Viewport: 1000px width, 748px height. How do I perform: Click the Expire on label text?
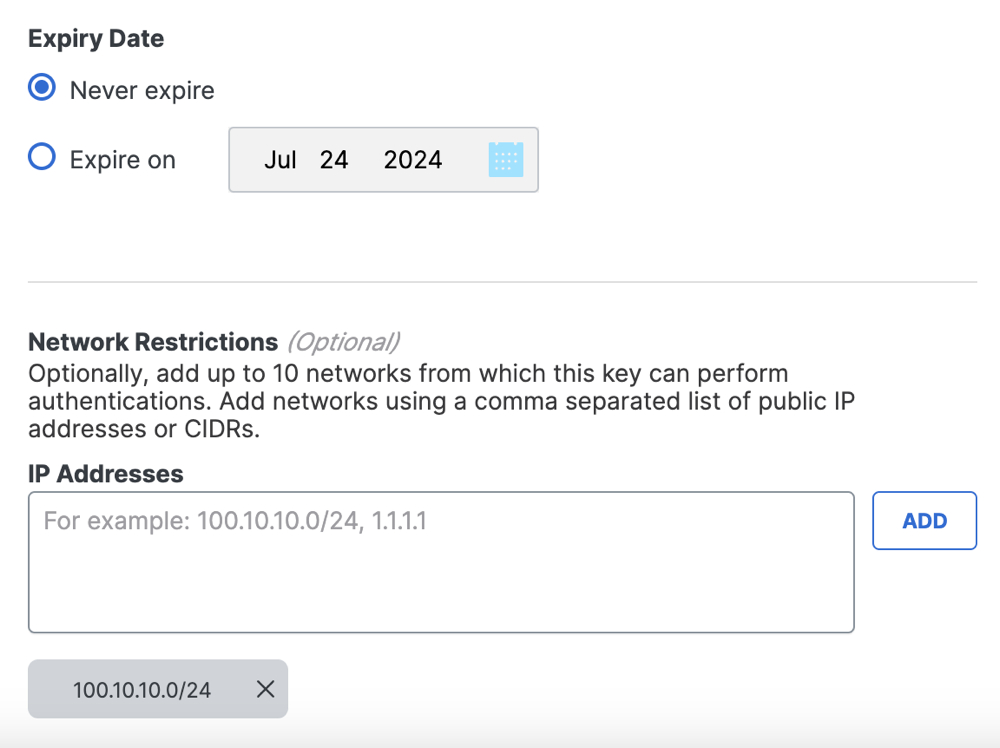[x=122, y=159]
